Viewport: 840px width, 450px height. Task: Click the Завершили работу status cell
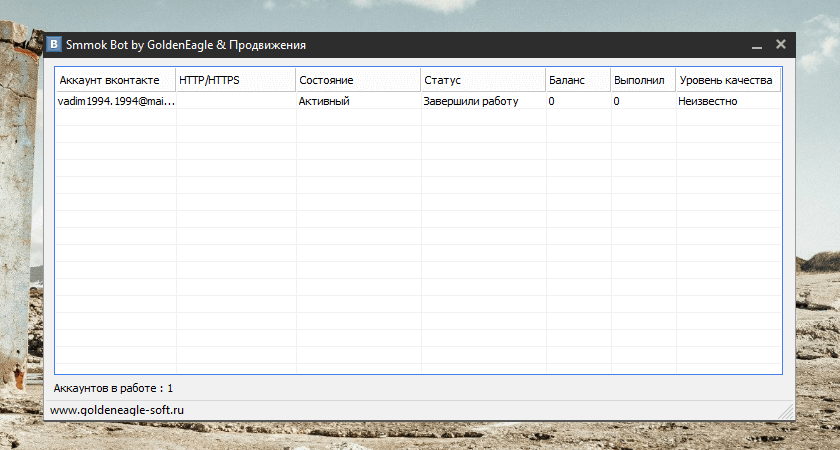(x=483, y=101)
